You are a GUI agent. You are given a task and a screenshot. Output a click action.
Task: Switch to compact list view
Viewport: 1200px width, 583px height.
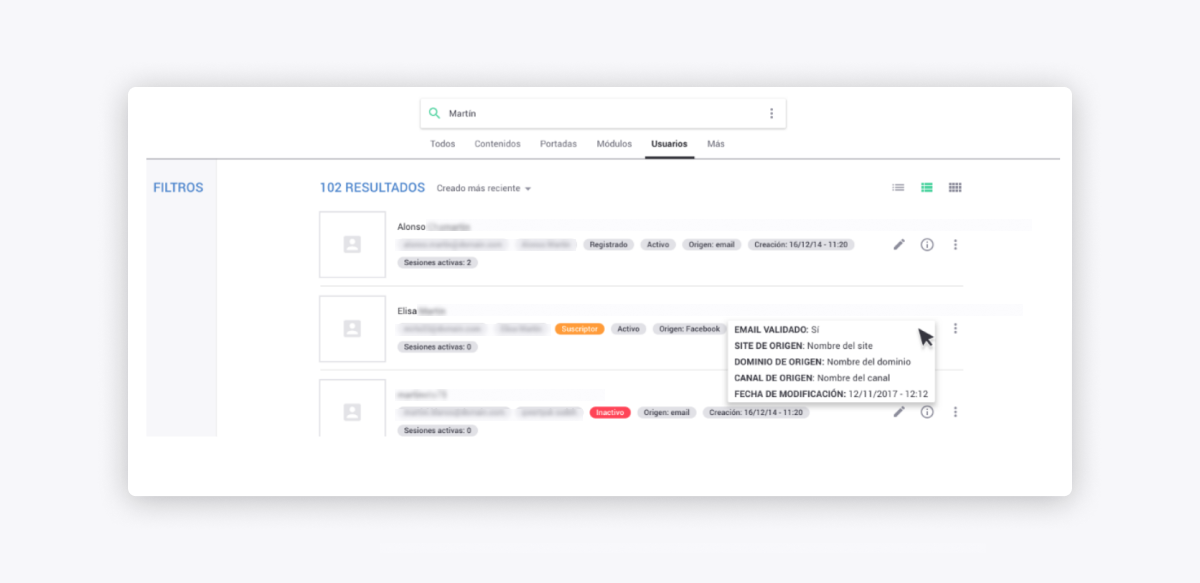coord(897,187)
